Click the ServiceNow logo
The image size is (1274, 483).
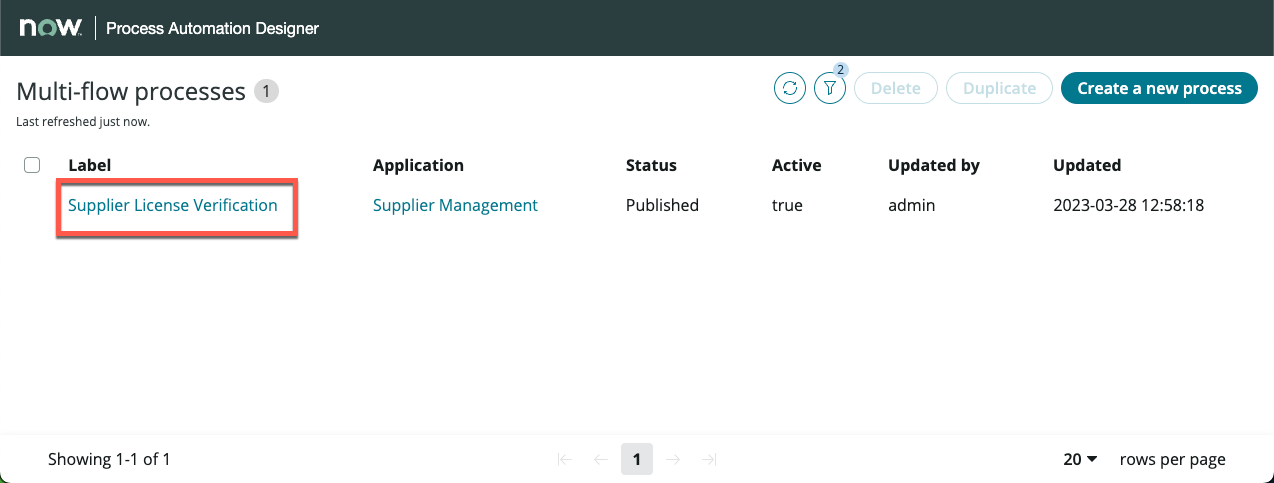(x=50, y=28)
